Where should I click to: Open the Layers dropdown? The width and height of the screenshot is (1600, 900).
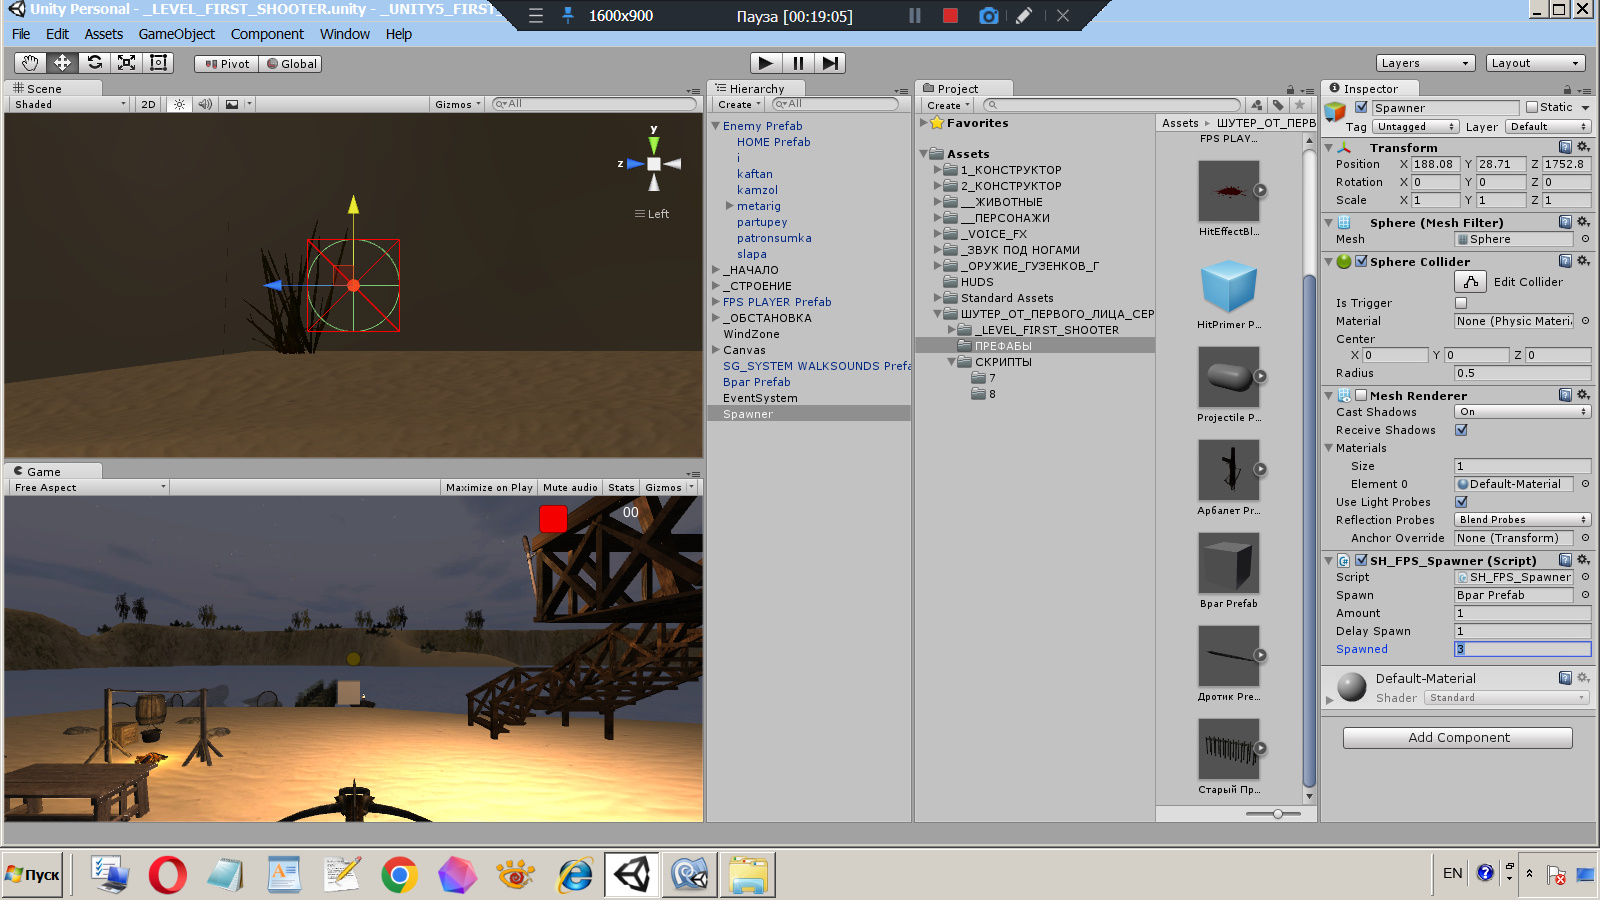[1424, 62]
